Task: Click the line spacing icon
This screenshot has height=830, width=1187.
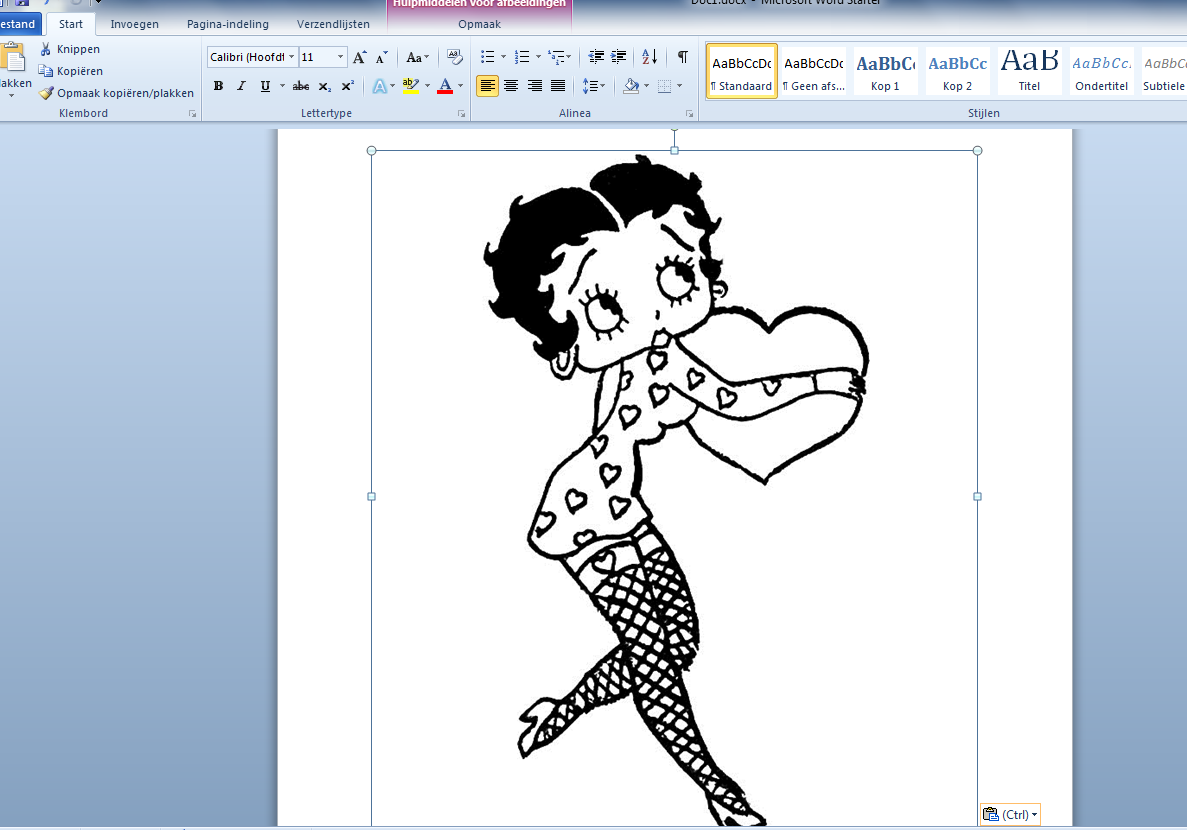Action: tap(590, 86)
